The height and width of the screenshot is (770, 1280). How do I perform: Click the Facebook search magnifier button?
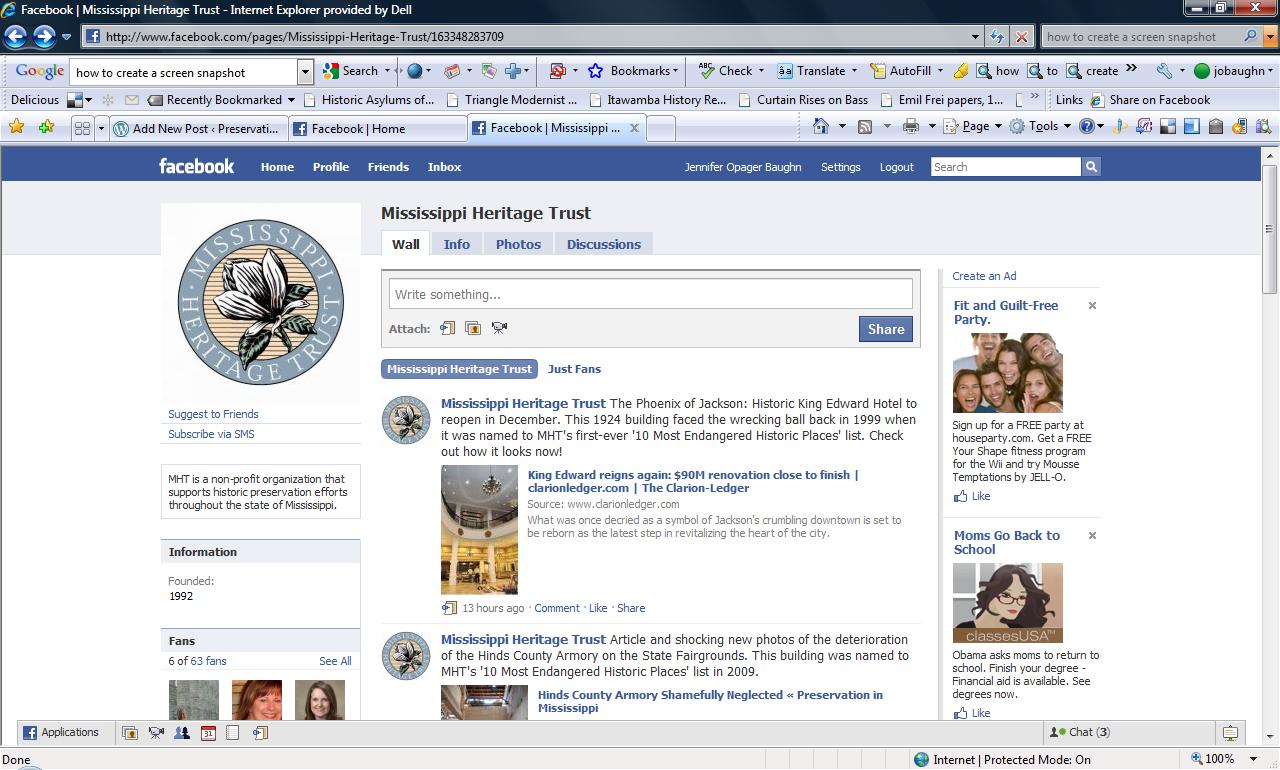pyautogui.click(x=1091, y=167)
